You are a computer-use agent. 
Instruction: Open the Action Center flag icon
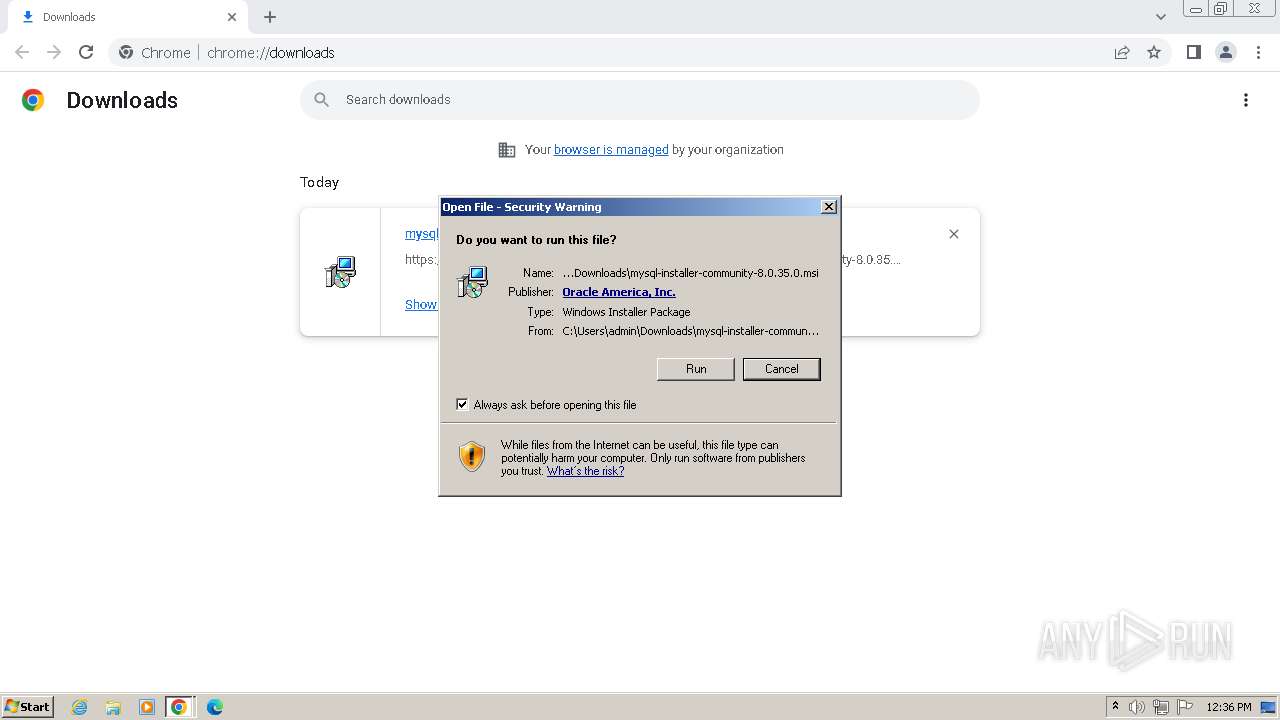(x=1185, y=707)
